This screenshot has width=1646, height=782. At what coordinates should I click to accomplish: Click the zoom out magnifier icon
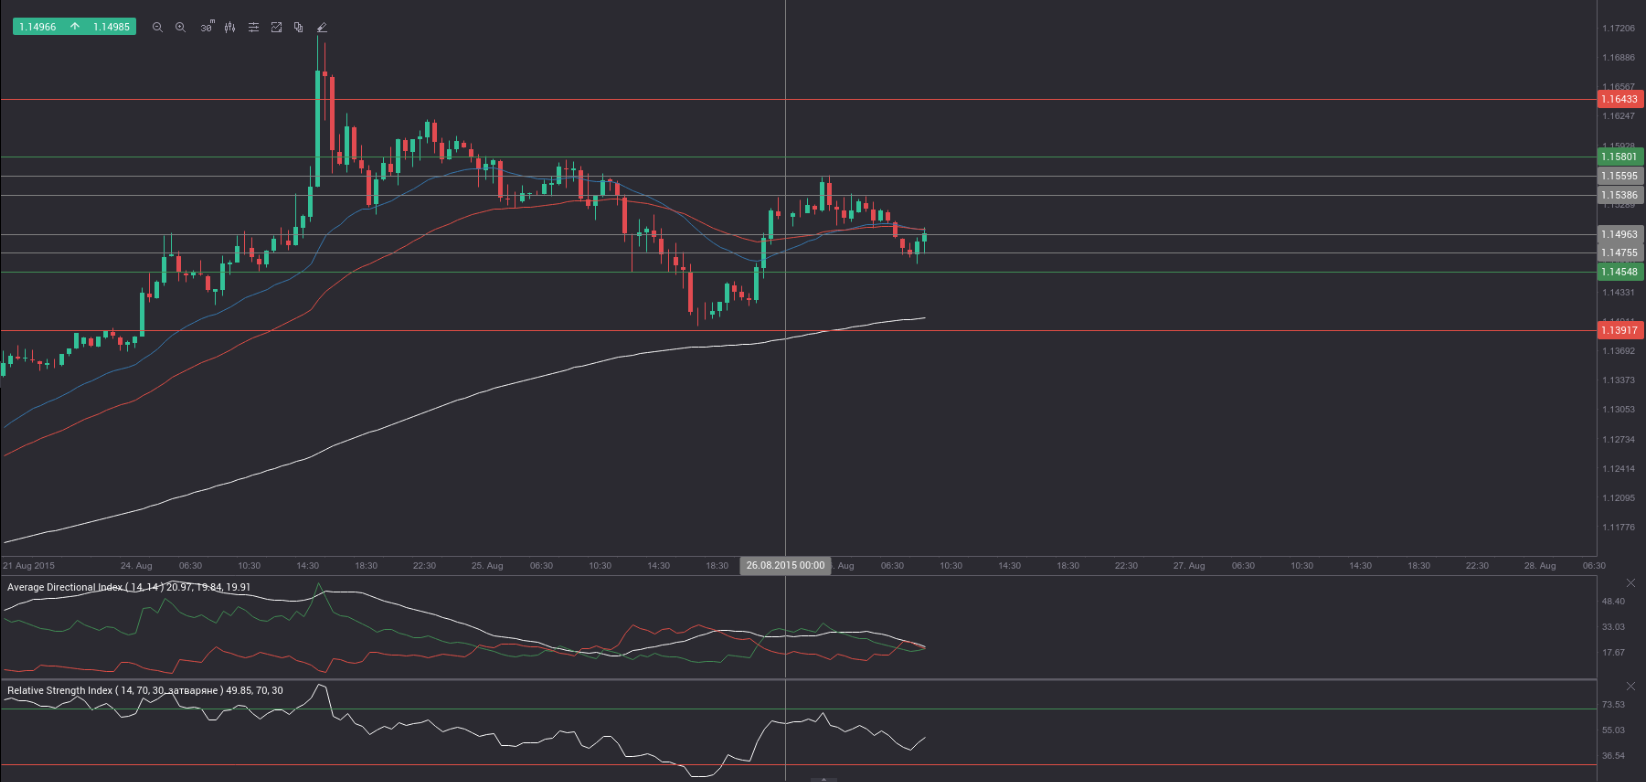pos(157,27)
